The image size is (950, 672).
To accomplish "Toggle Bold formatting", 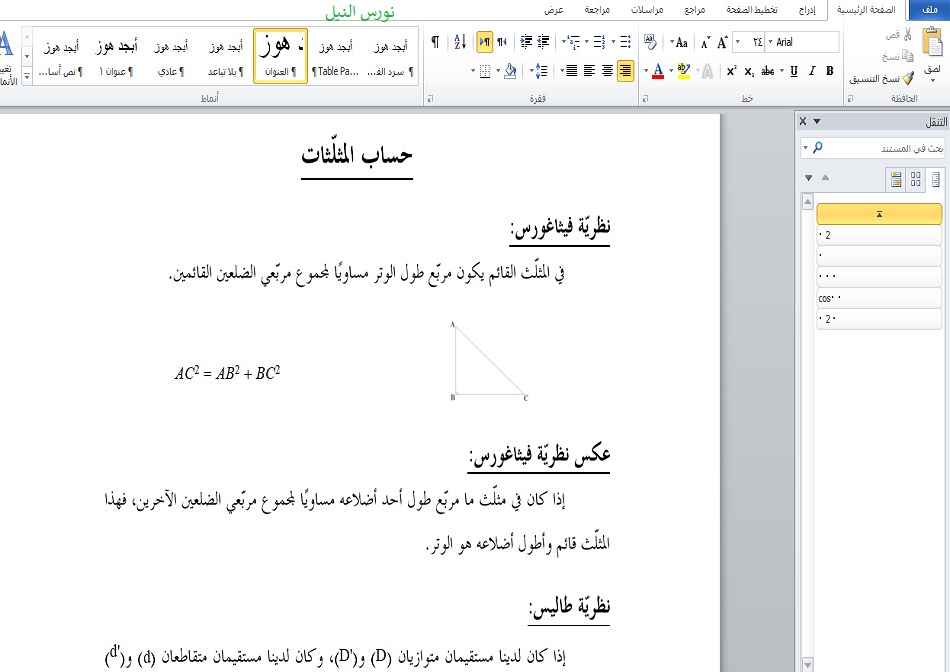I will click(x=830, y=71).
